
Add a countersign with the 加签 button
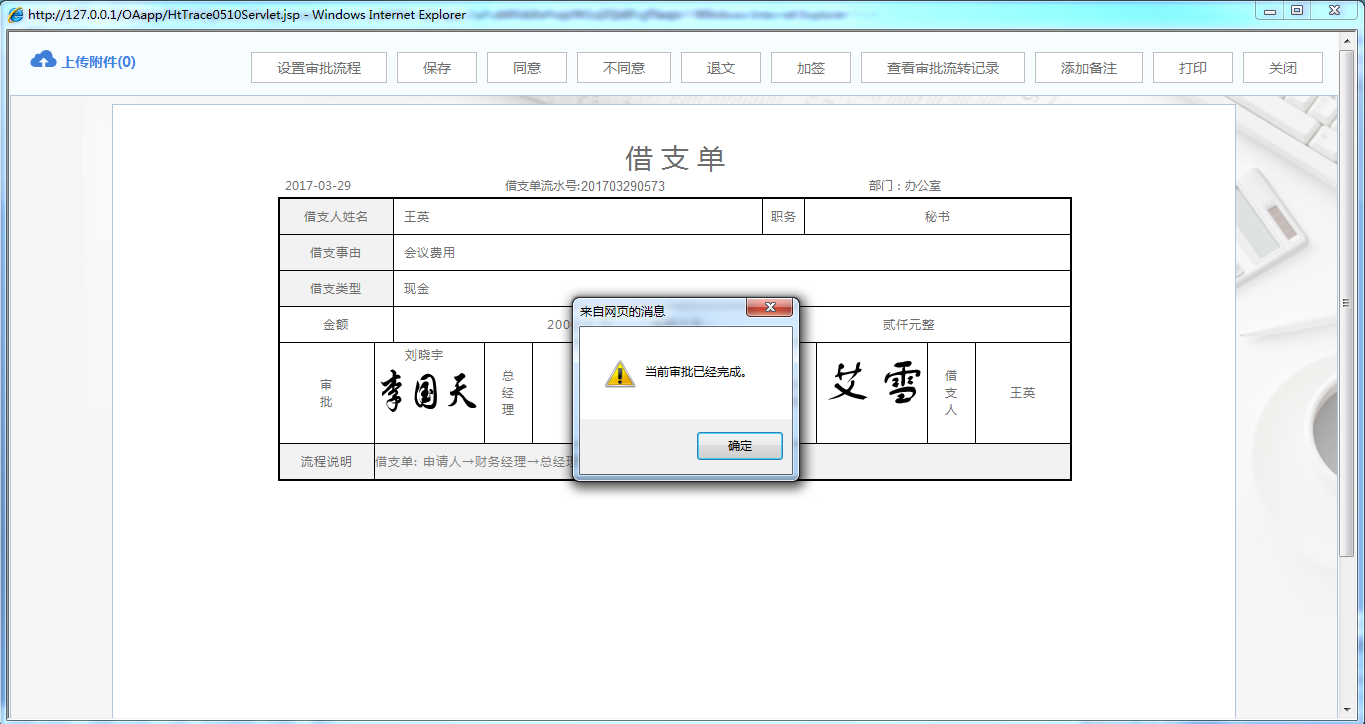pos(810,67)
